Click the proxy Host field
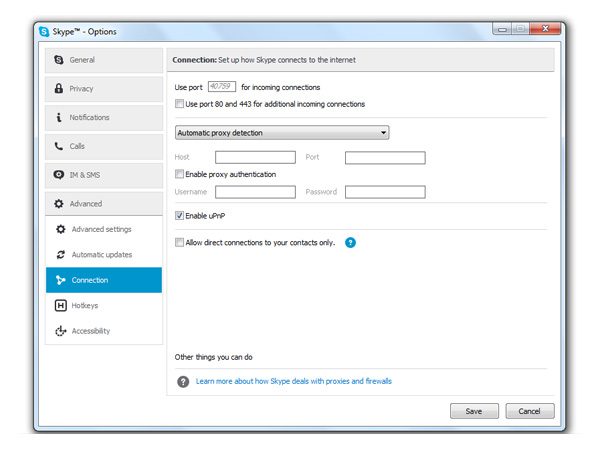The height and width of the screenshot is (450, 600). [255, 157]
